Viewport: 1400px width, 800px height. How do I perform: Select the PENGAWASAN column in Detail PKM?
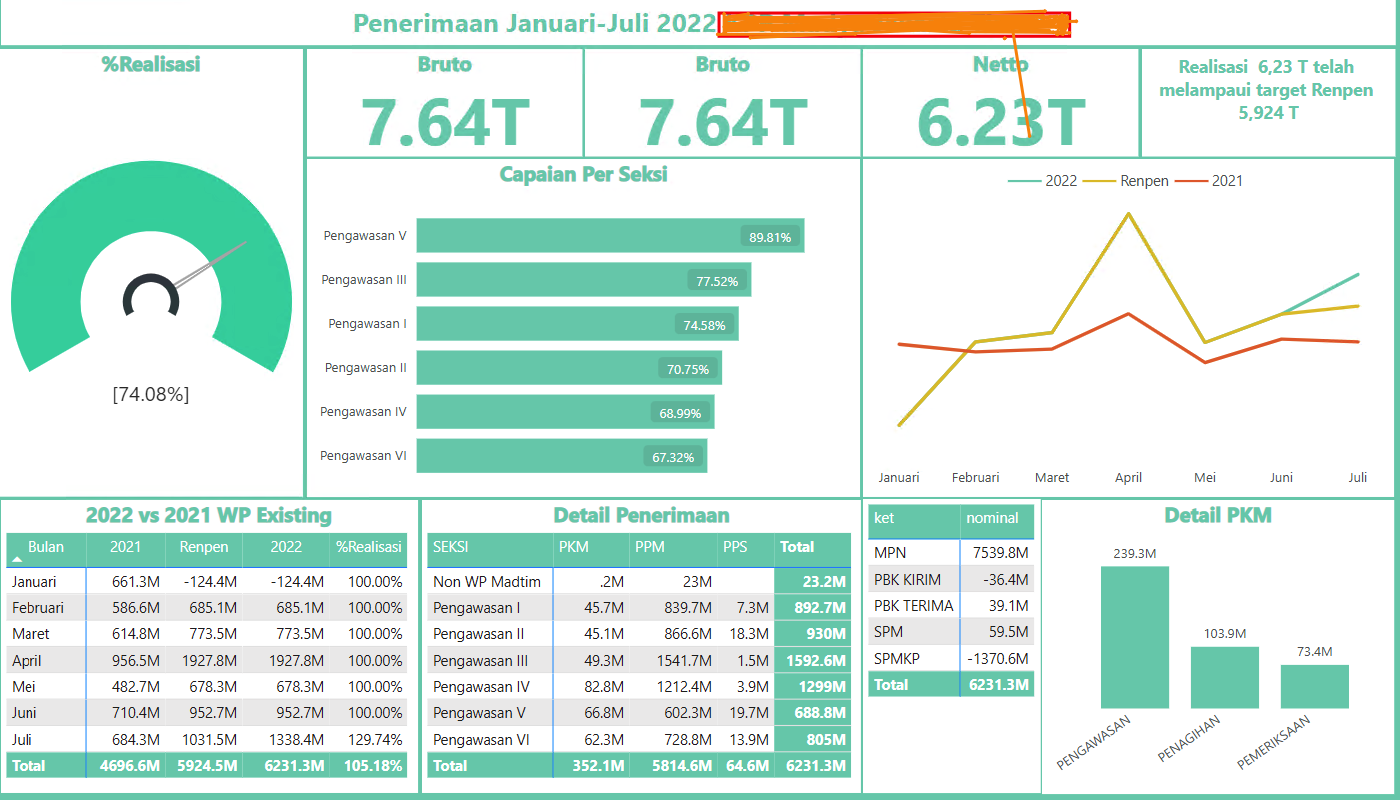[1135, 637]
